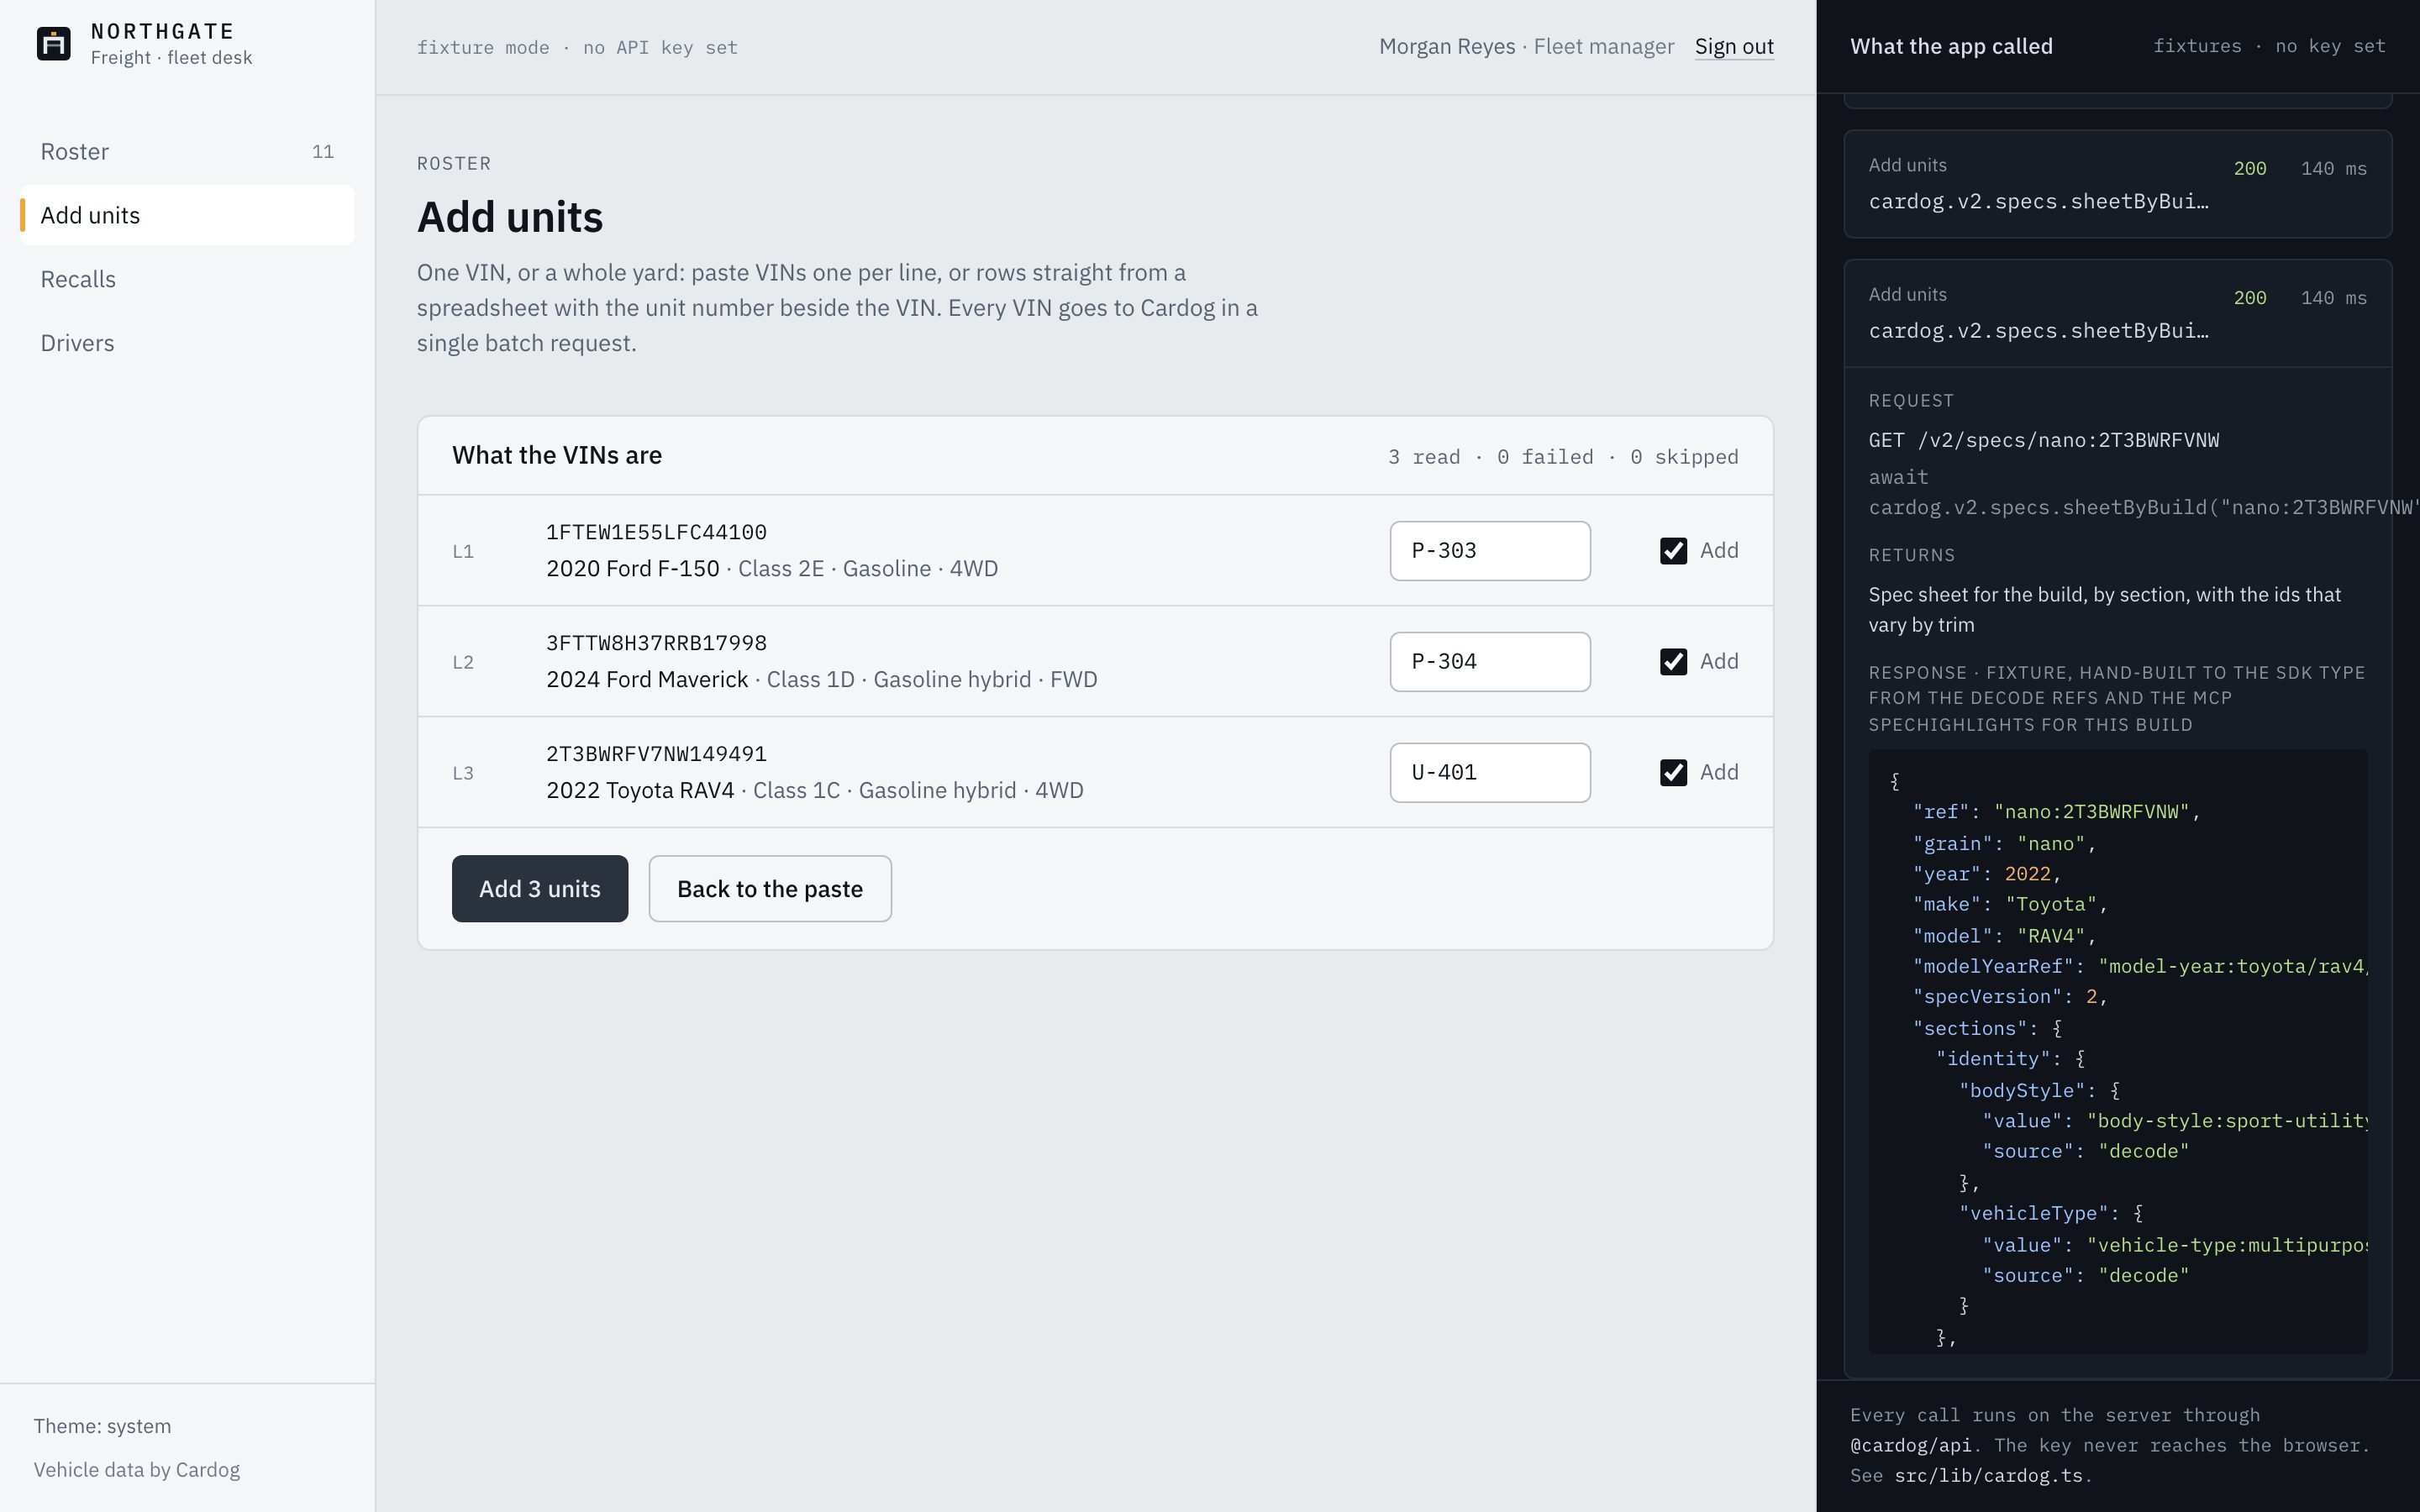Screen dimensions: 2420x1512
Task: Click Add 3 units button
Action: click(540, 889)
